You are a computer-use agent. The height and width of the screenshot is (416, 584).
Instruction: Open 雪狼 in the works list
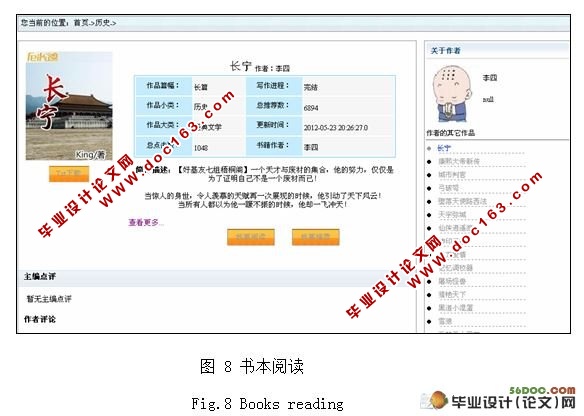pyautogui.click(x=445, y=321)
